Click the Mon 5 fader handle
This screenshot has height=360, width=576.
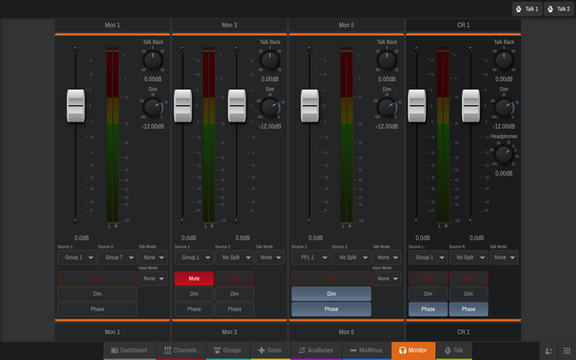pyautogui.click(x=310, y=106)
